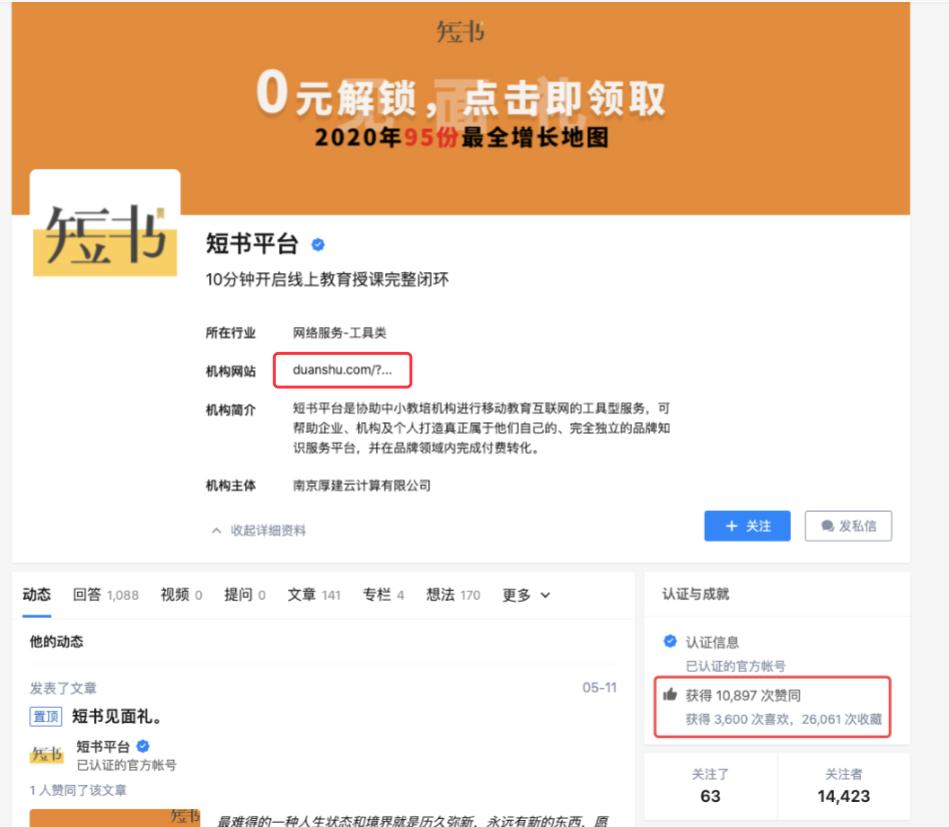This screenshot has width=949, height=827.
Task: Click the orange banner 0元解锁 promotion
Action: (461, 108)
